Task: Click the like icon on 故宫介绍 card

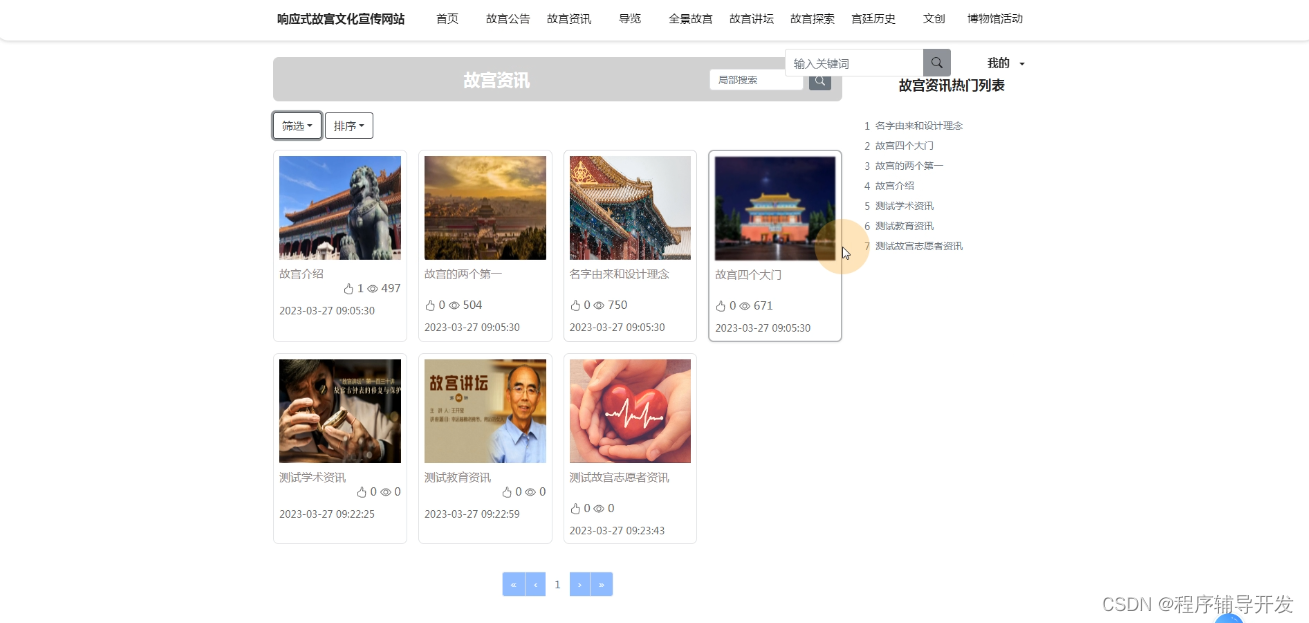Action: (349, 289)
